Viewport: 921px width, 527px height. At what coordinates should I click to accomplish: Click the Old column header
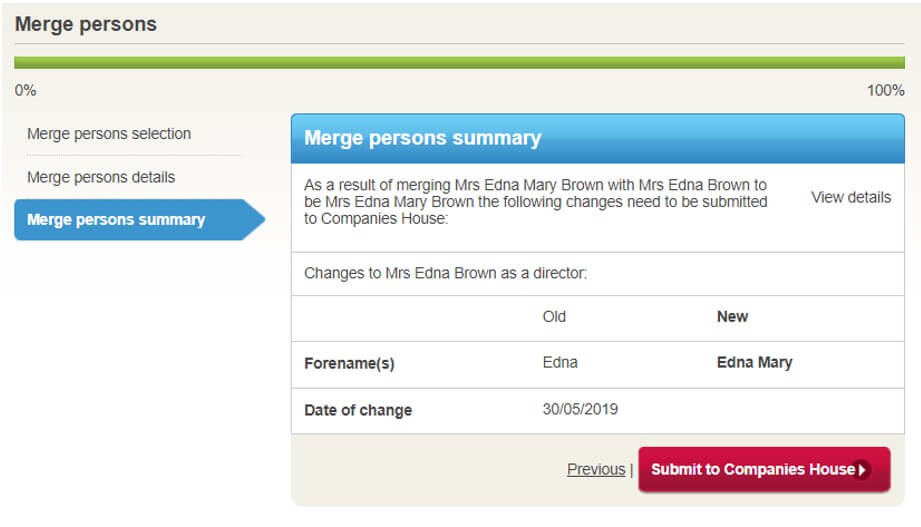coord(554,316)
